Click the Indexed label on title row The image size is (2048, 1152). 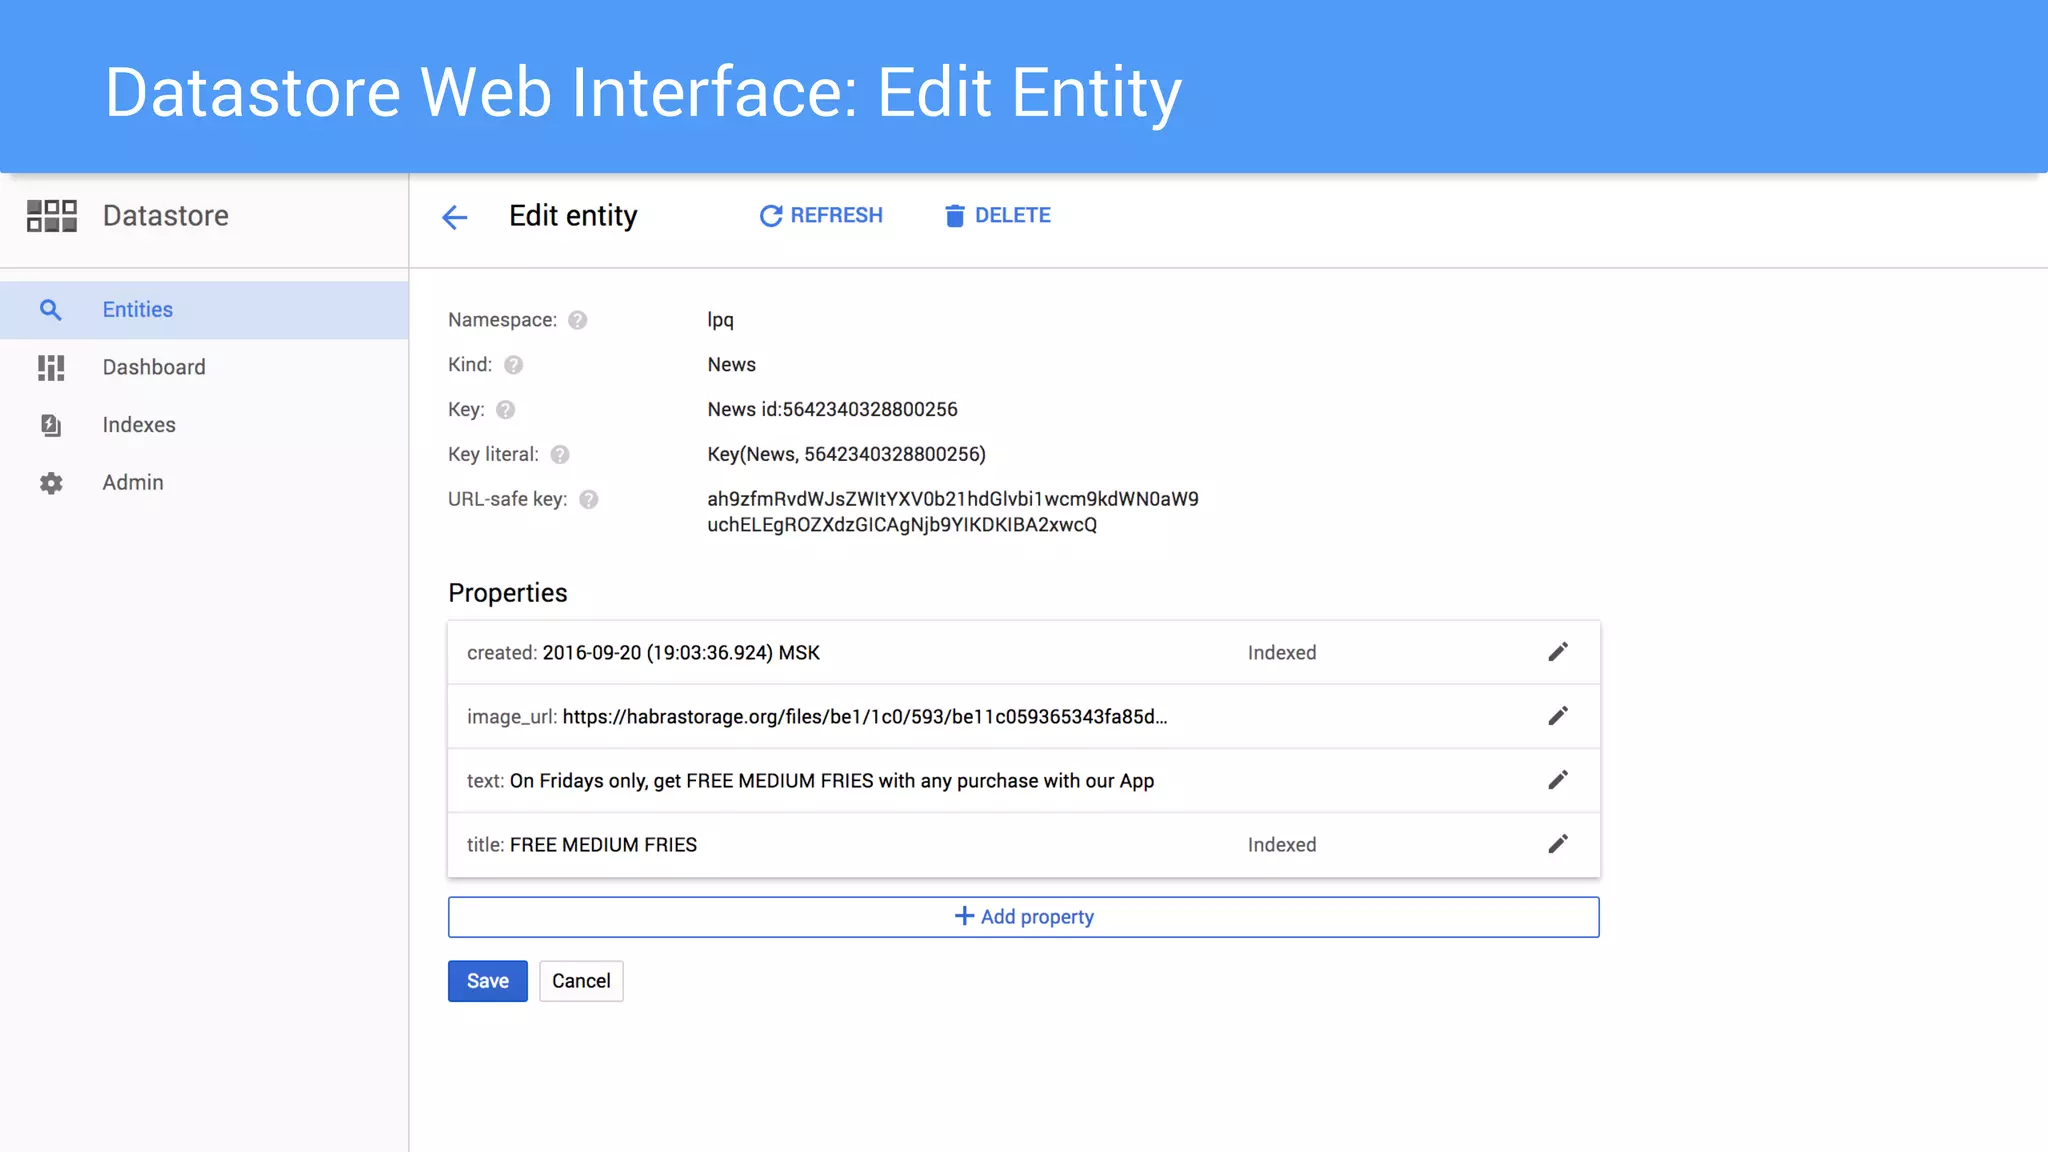click(1282, 845)
